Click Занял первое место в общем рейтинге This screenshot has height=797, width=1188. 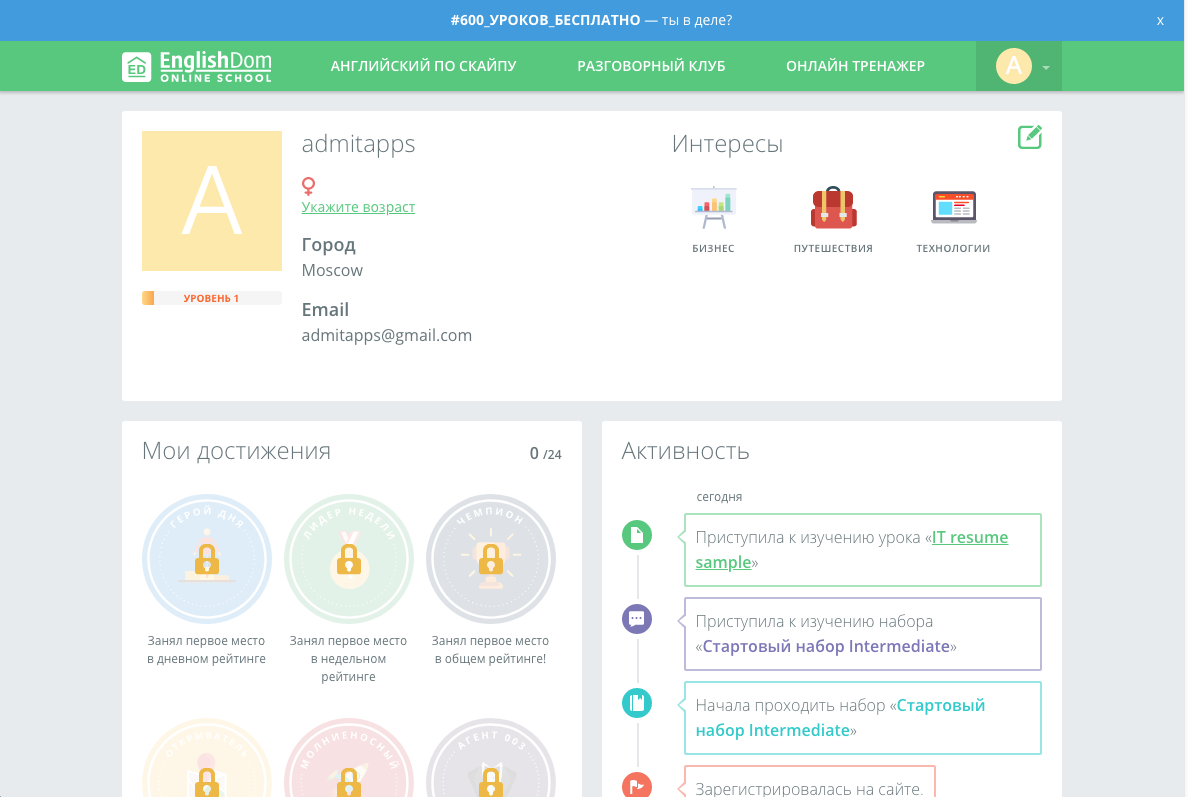point(490,650)
